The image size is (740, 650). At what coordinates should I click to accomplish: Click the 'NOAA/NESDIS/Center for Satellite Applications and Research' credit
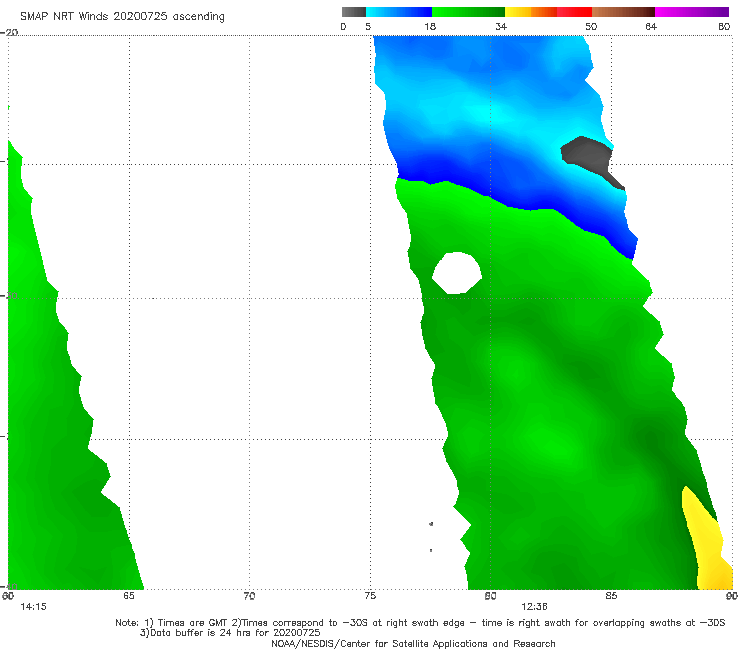pyautogui.click(x=413, y=643)
